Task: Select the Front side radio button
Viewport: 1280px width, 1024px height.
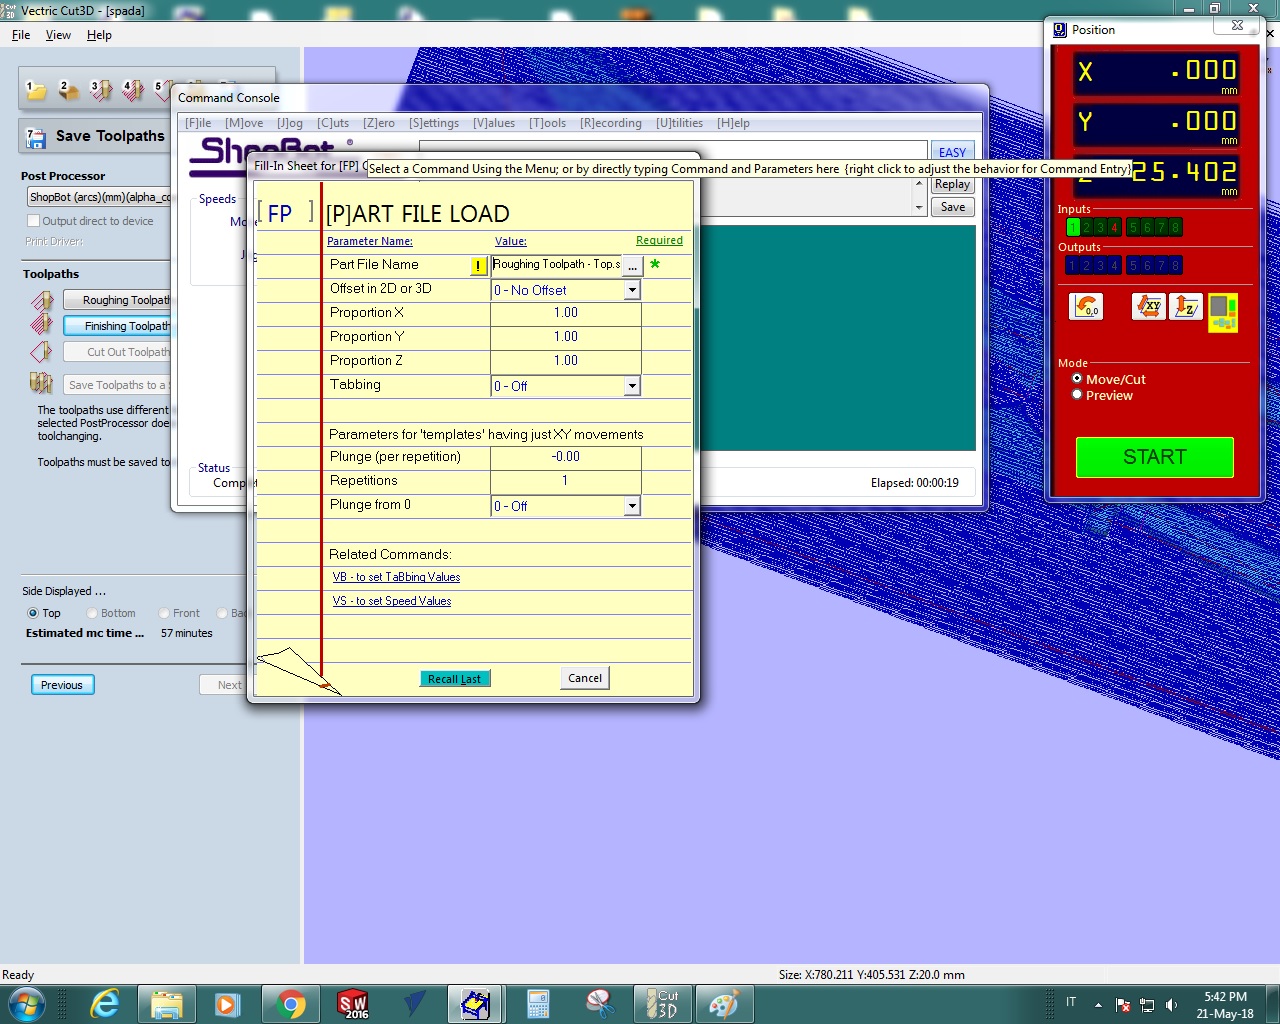Action: [x=163, y=613]
